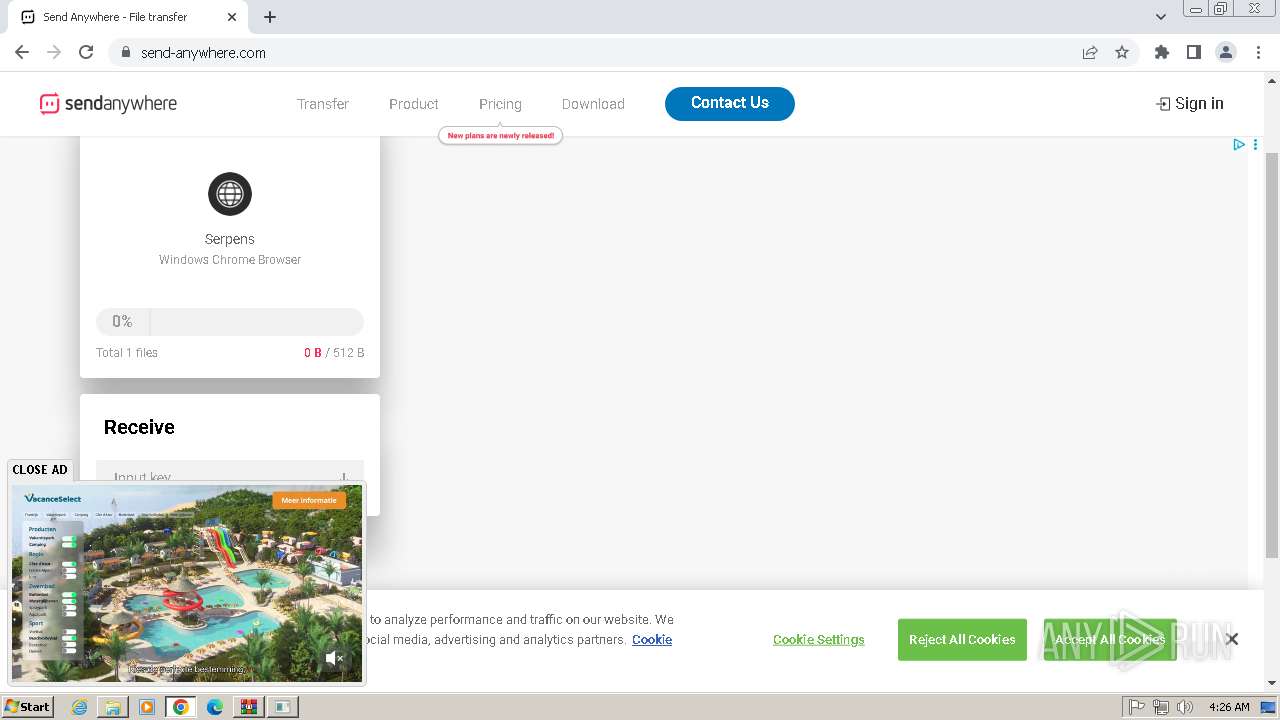This screenshot has width=1280, height=720.
Task: Open Internet Explorer from the taskbar
Action: point(79,707)
